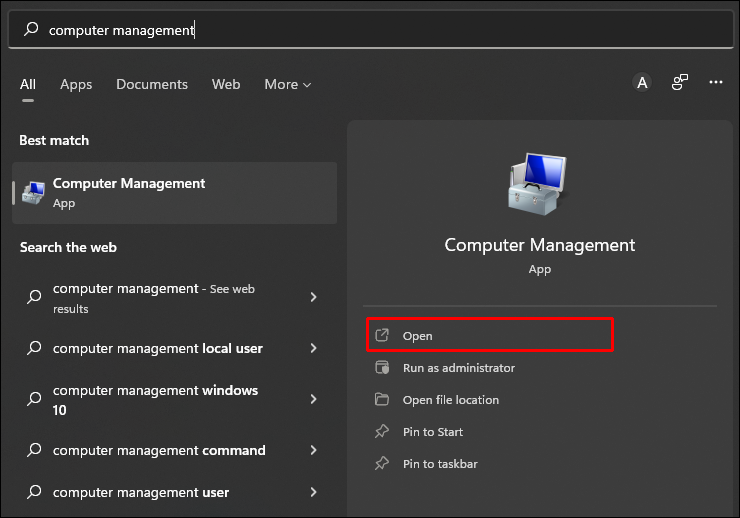
Task: Select the Web filter tab
Action: (x=226, y=85)
